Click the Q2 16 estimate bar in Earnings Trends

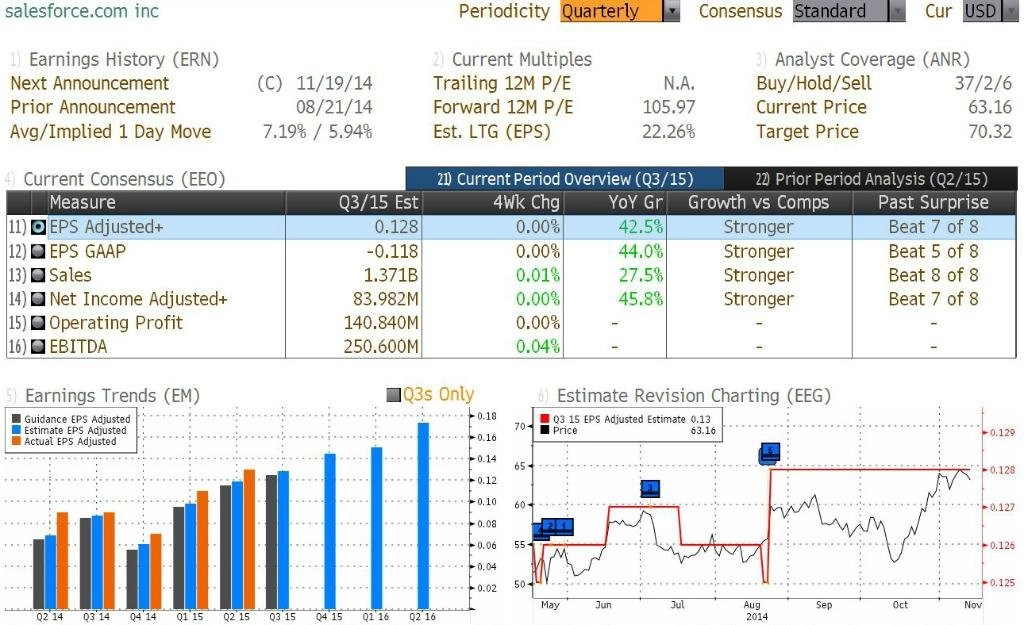(x=423, y=516)
